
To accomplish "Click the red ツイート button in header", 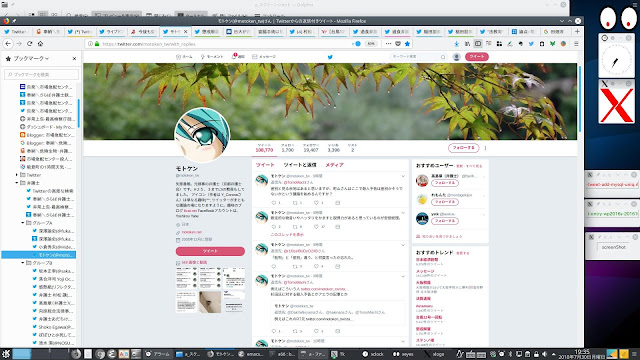I will (476, 57).
